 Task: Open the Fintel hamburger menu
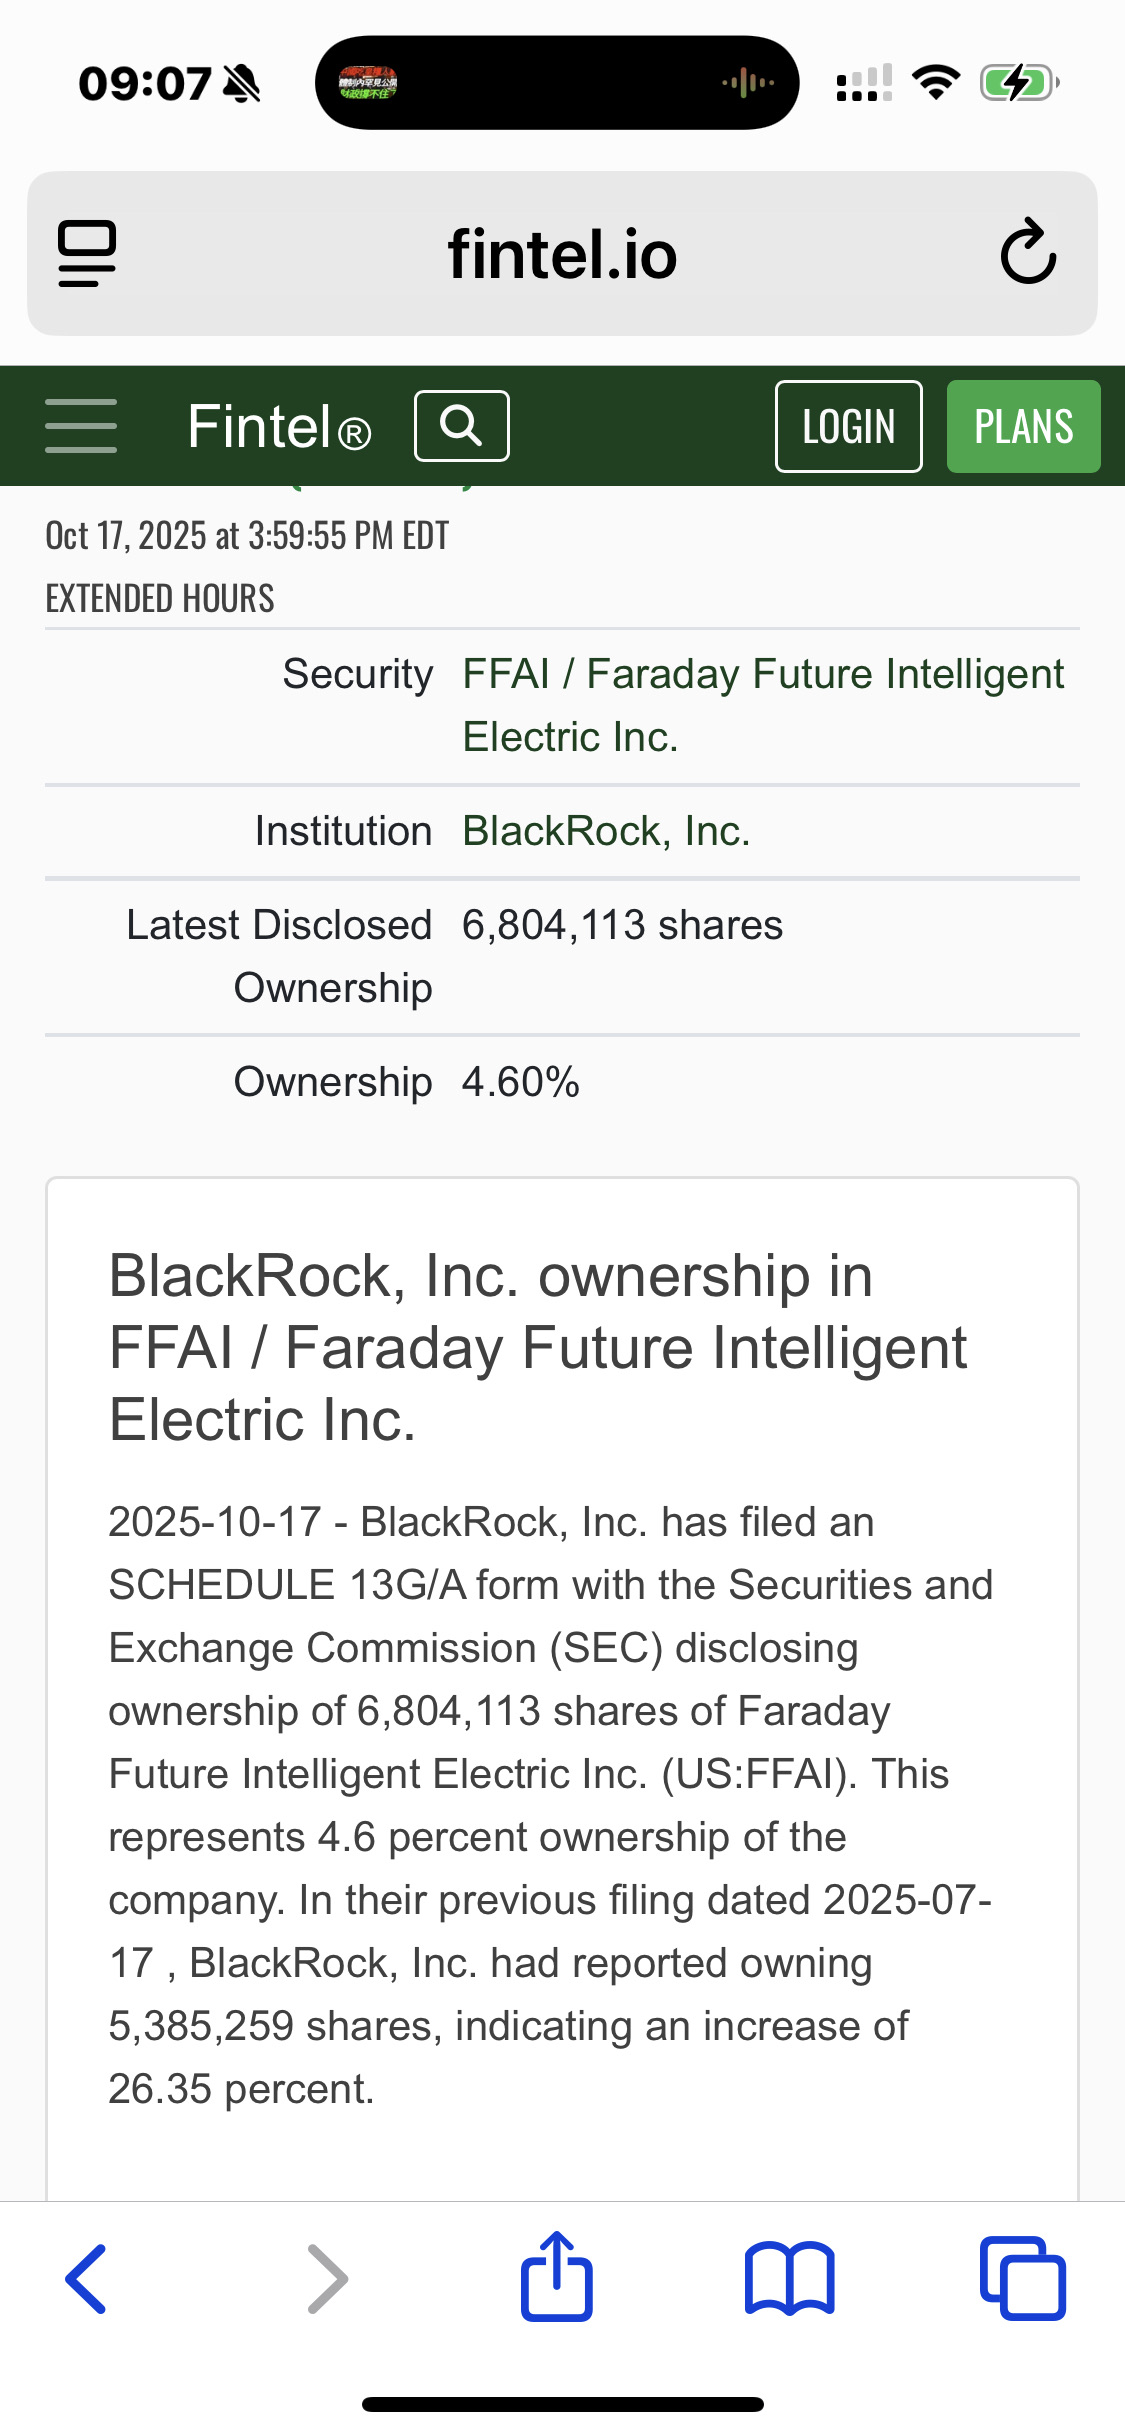click(81, 426)
